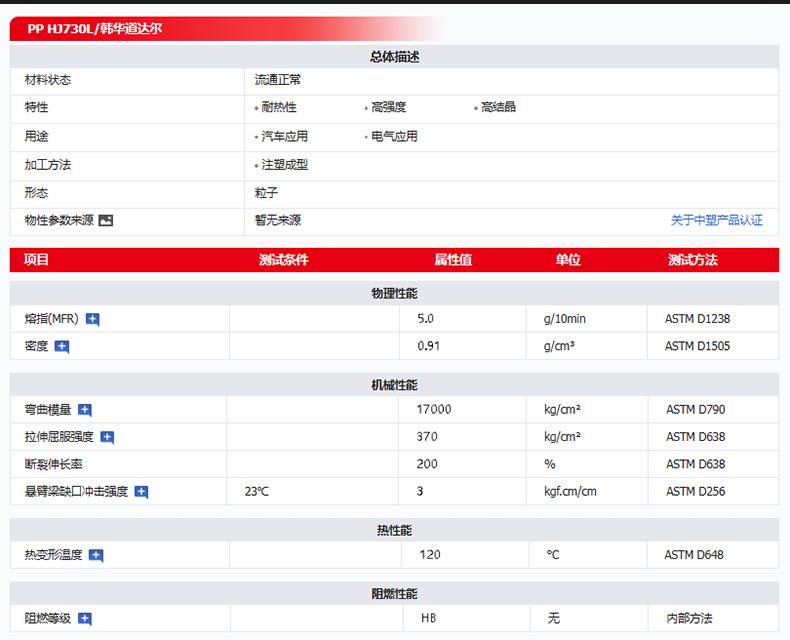Screen dimensions: 790x640
Task: Select the 电气应用 usage tag
Action: coord(394,136)
